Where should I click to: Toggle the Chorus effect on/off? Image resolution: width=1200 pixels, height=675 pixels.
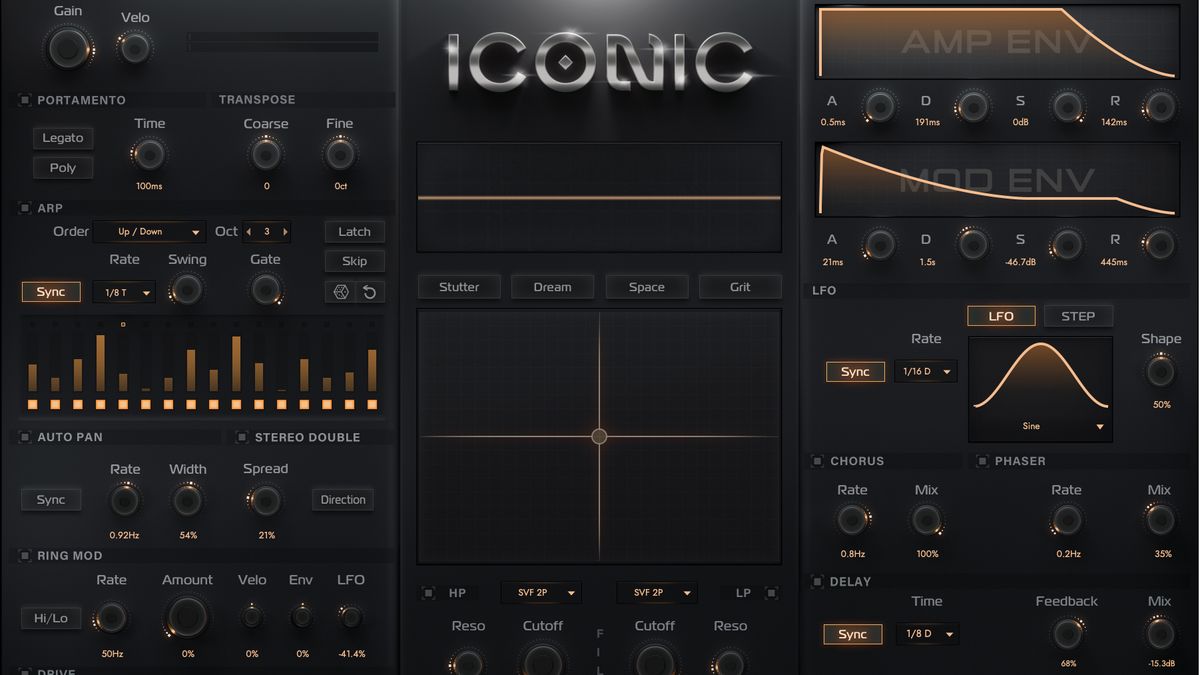tap(817, 461)
